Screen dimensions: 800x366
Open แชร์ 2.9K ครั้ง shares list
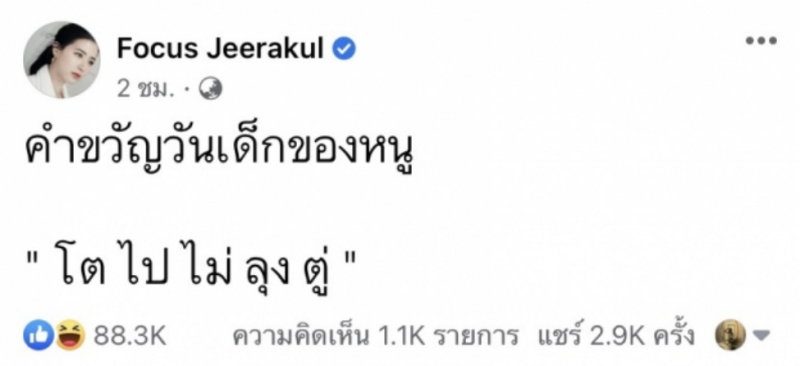(x=616, y=336)
